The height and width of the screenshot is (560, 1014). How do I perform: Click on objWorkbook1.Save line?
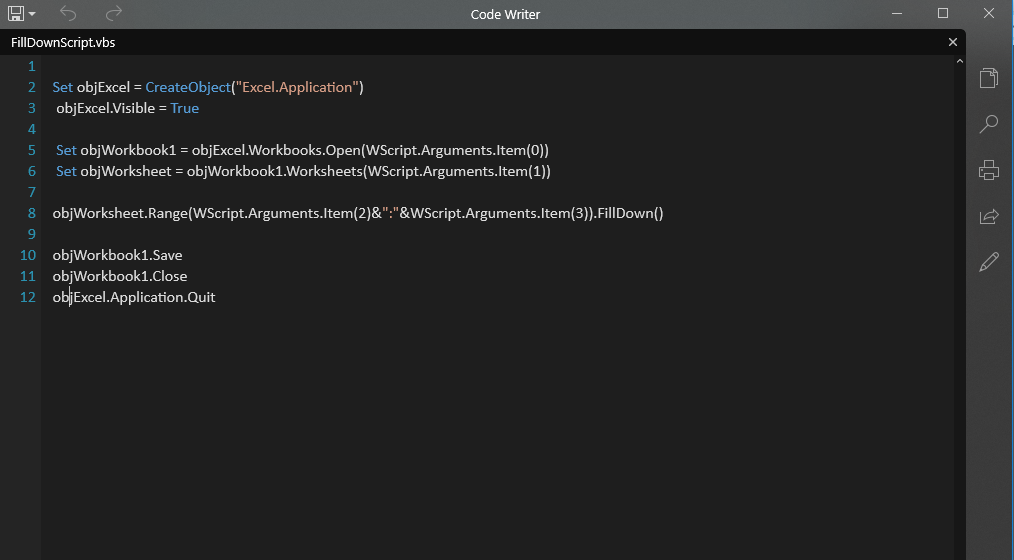(x=117, y=255)
